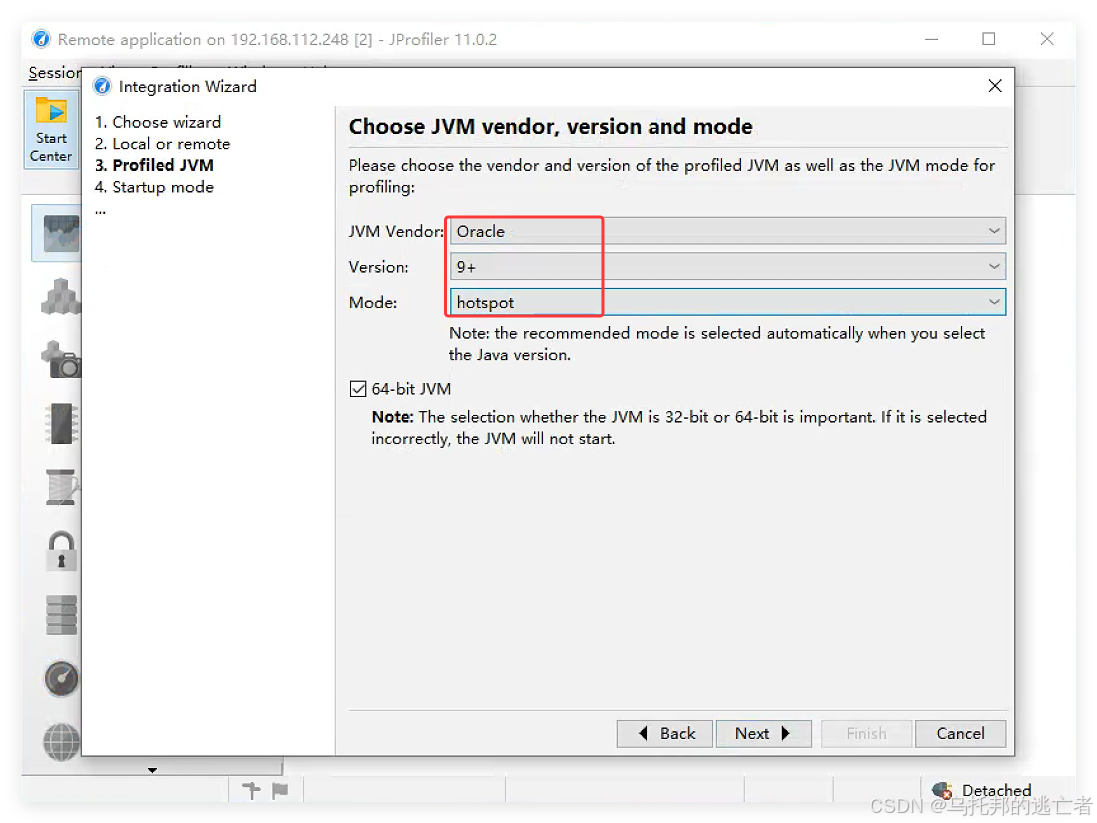Click the Integration Wizard dialog icon
This screenshot has height=823, width=1097.
coord(102,86)
